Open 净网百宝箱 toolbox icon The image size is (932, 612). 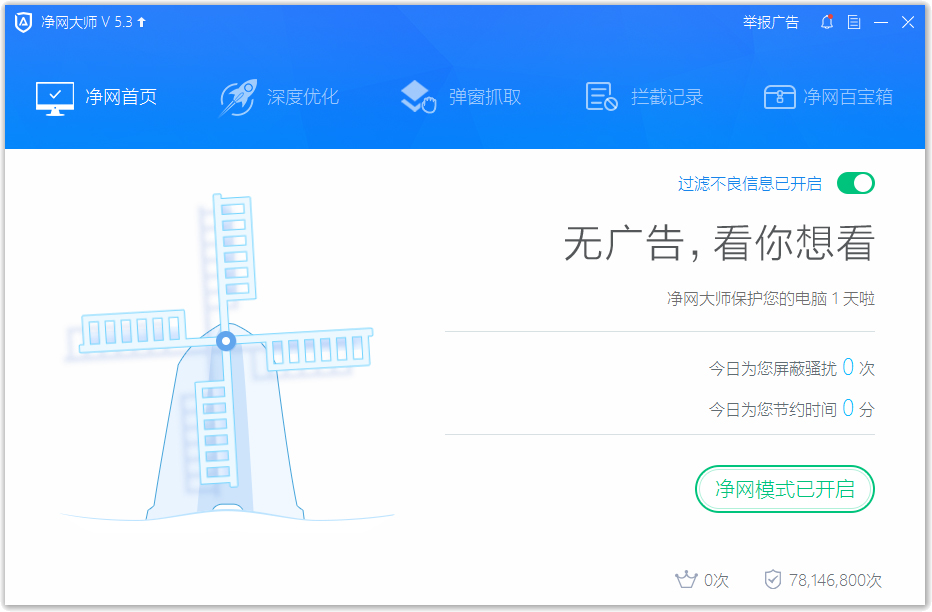[779, 96]
